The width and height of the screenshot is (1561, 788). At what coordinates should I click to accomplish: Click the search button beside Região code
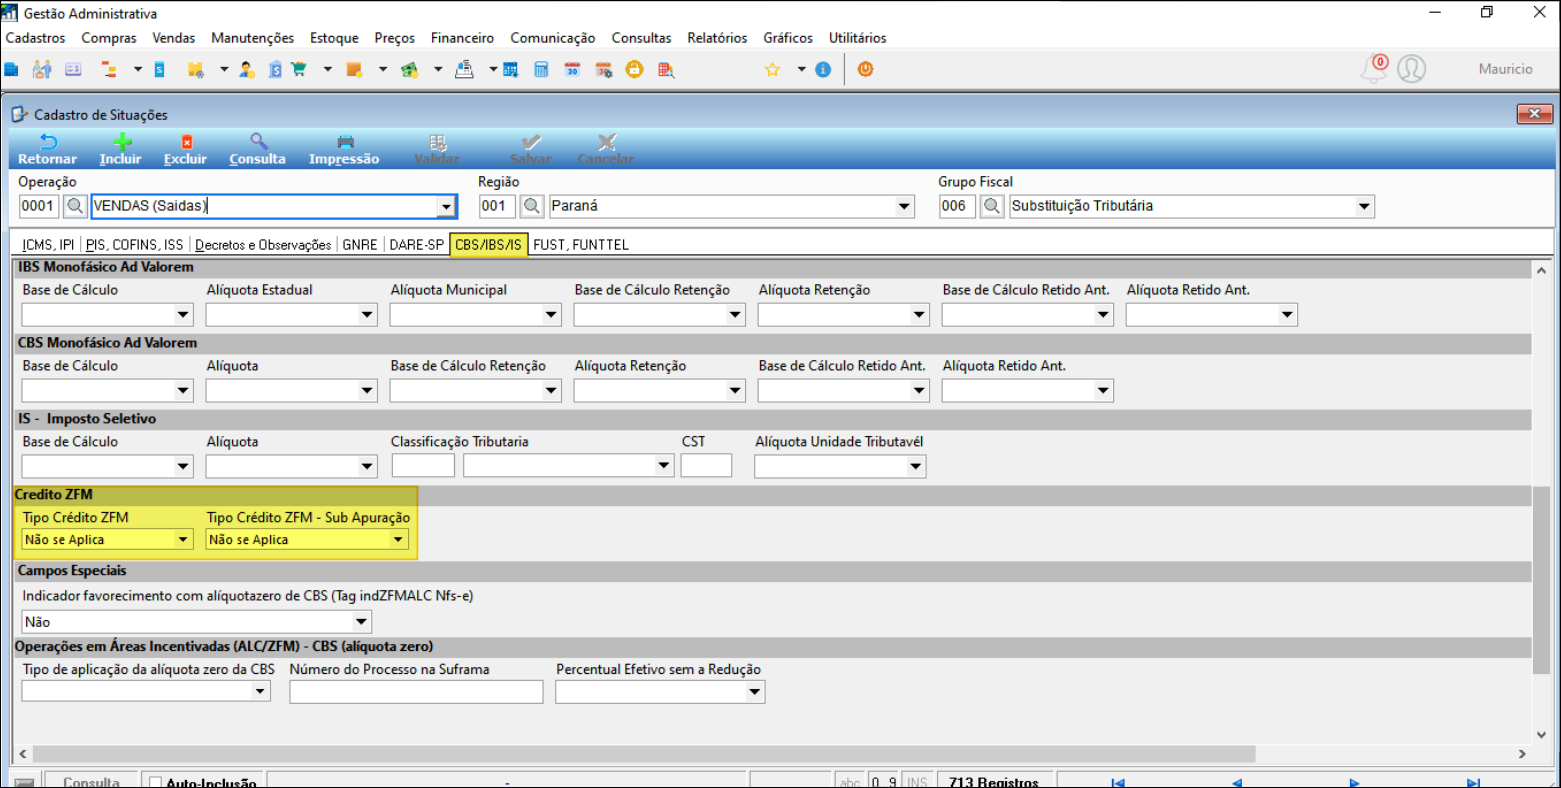pyautogui.click(x=532, y=206)
